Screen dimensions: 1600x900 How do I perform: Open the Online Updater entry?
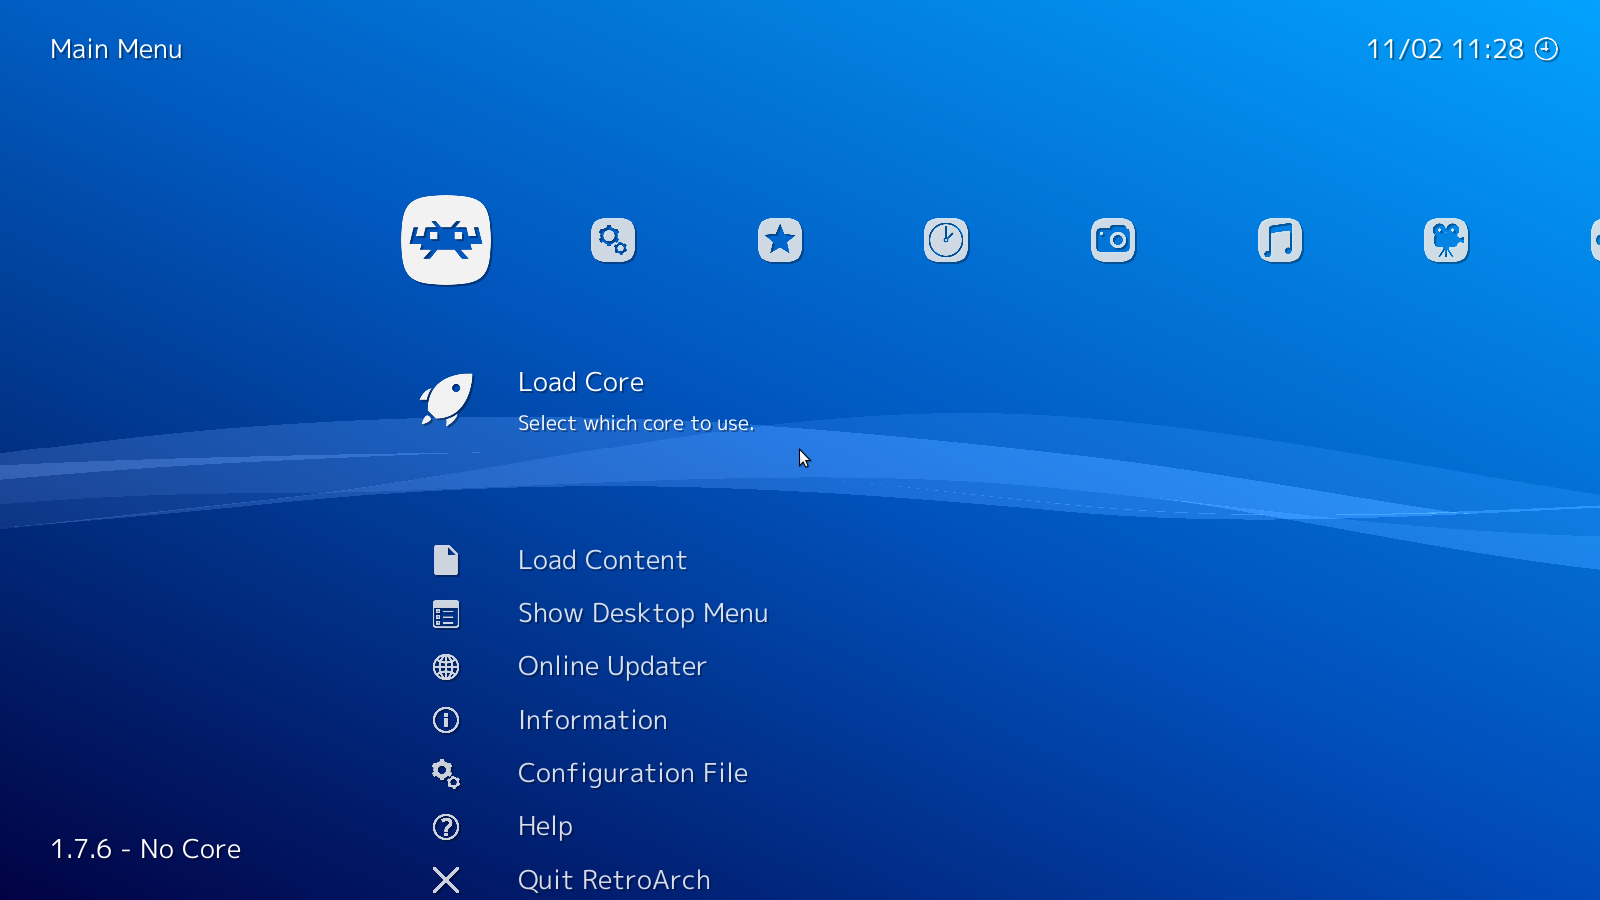point(612,666)
